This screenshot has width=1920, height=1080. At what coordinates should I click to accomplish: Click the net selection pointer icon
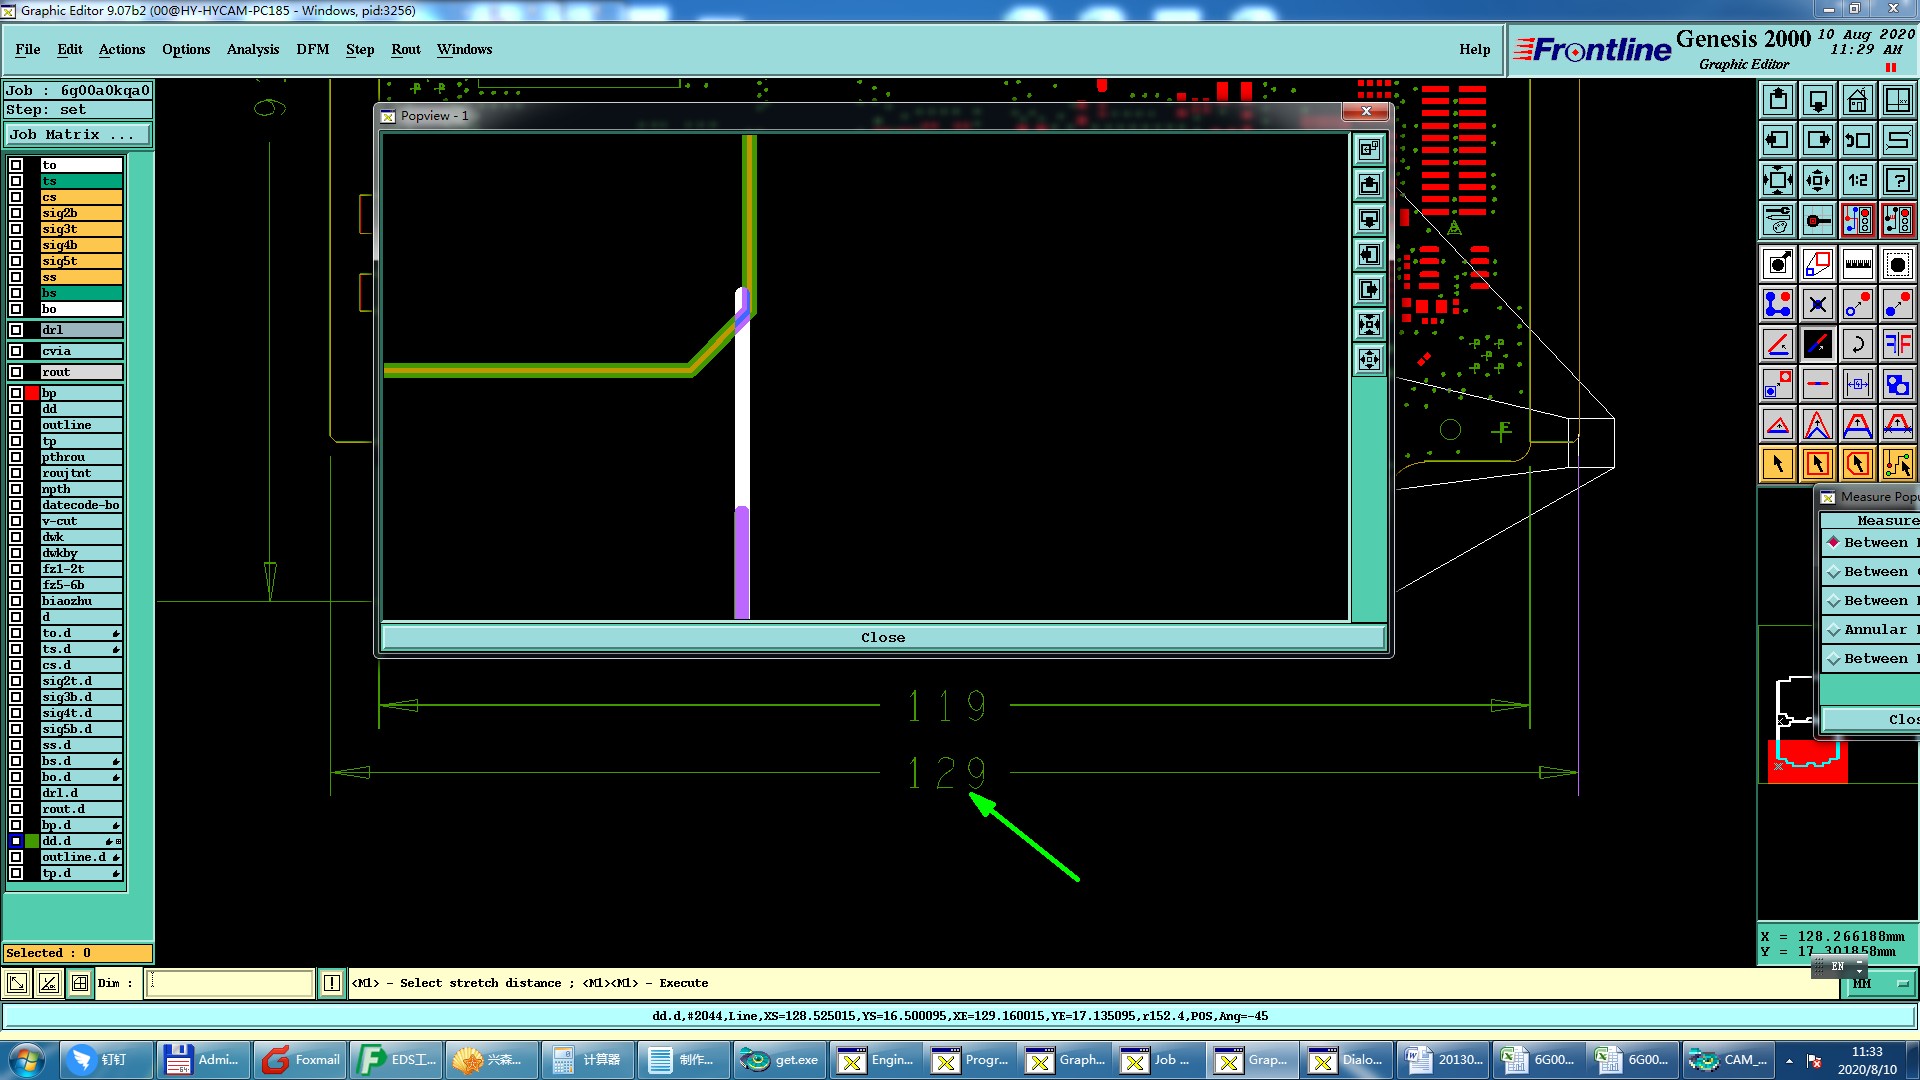tap(1897, 464)
